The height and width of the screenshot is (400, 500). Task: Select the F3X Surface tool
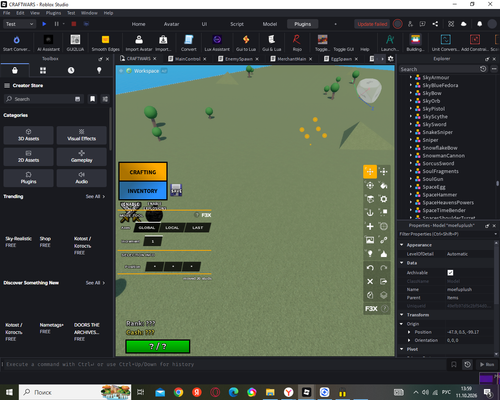(x=370, y=199)
